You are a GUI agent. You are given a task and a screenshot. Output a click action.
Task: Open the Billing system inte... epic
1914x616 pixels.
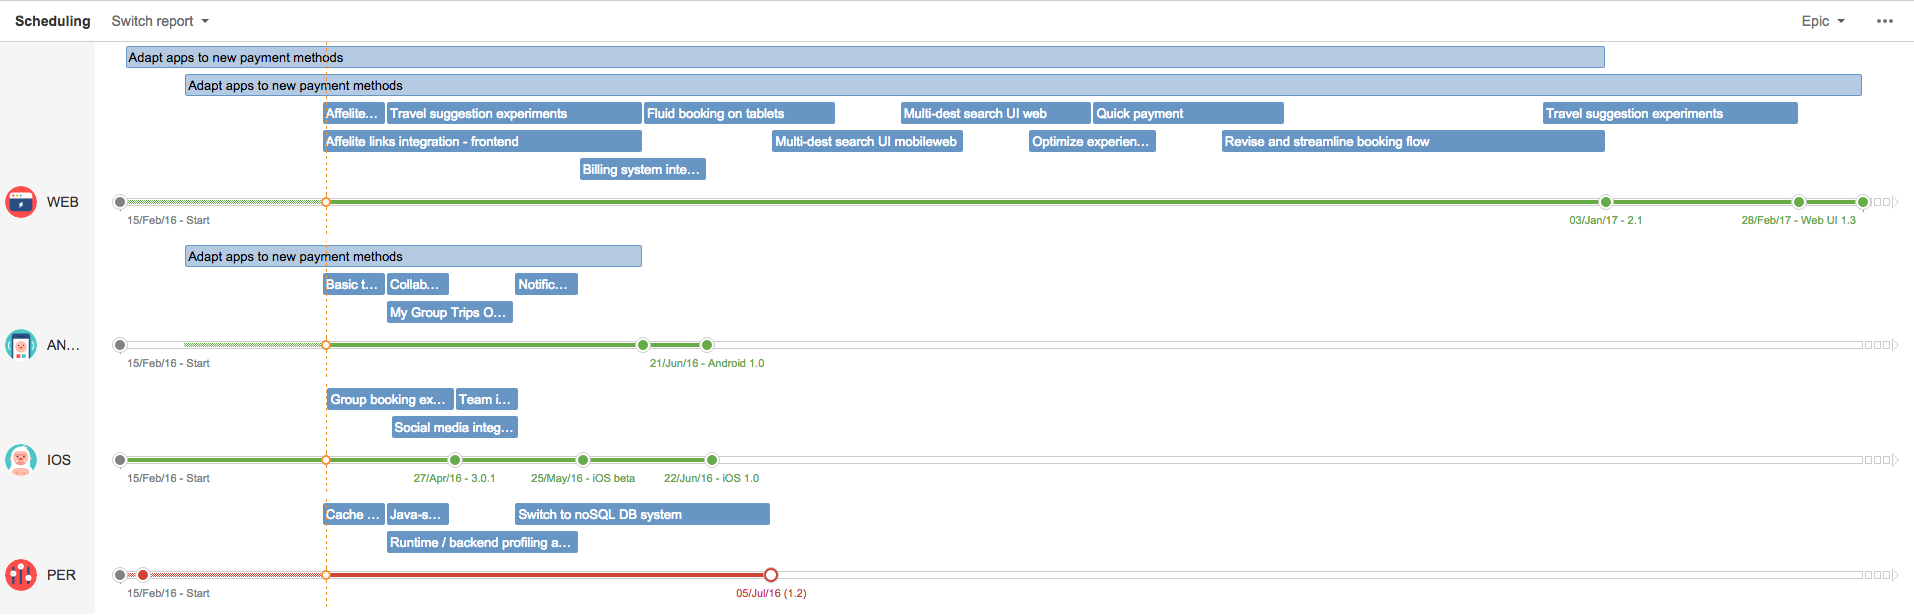pos(643,169)
